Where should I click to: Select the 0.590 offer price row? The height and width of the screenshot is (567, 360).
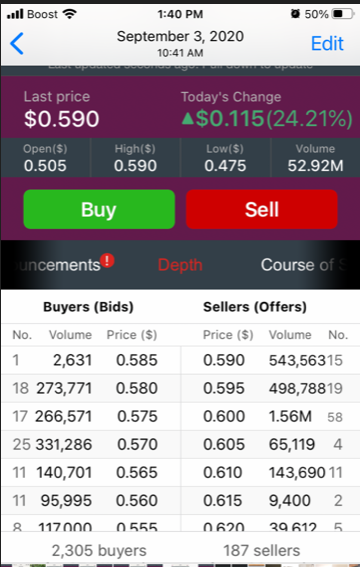[270, 360]
